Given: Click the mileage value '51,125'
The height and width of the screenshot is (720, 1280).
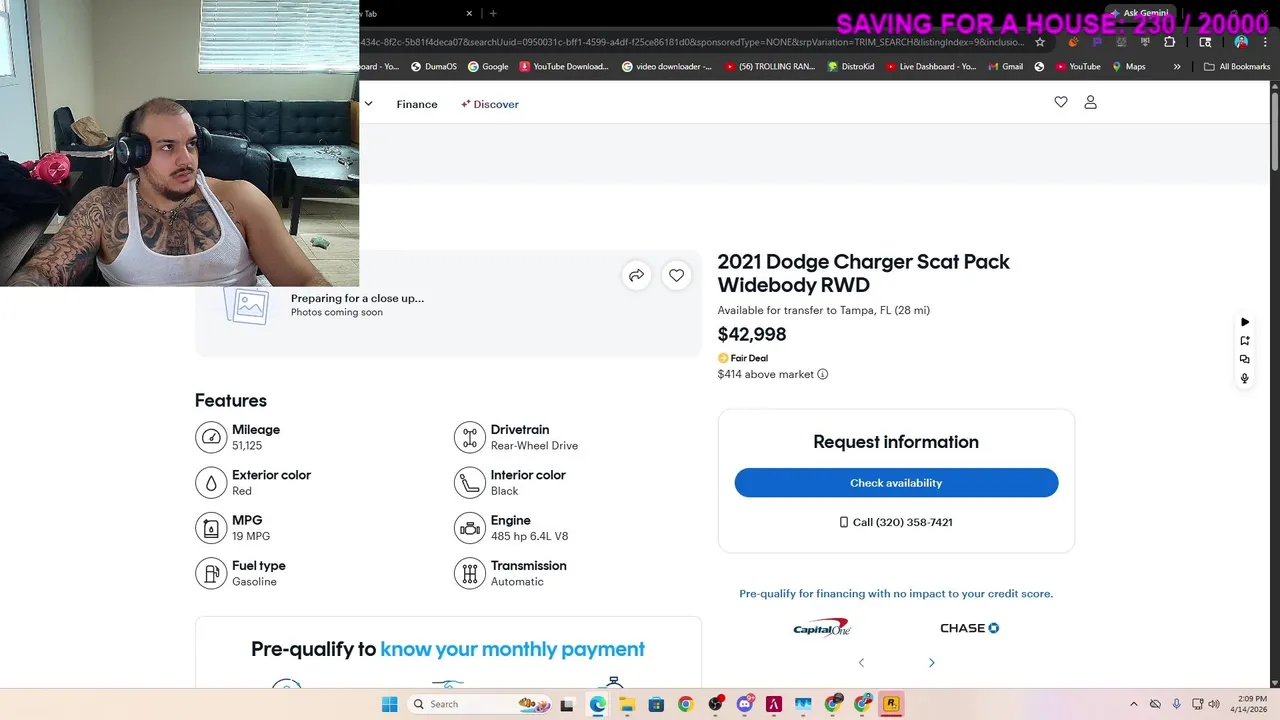Looking at the screenshot, I should point(247,446).
